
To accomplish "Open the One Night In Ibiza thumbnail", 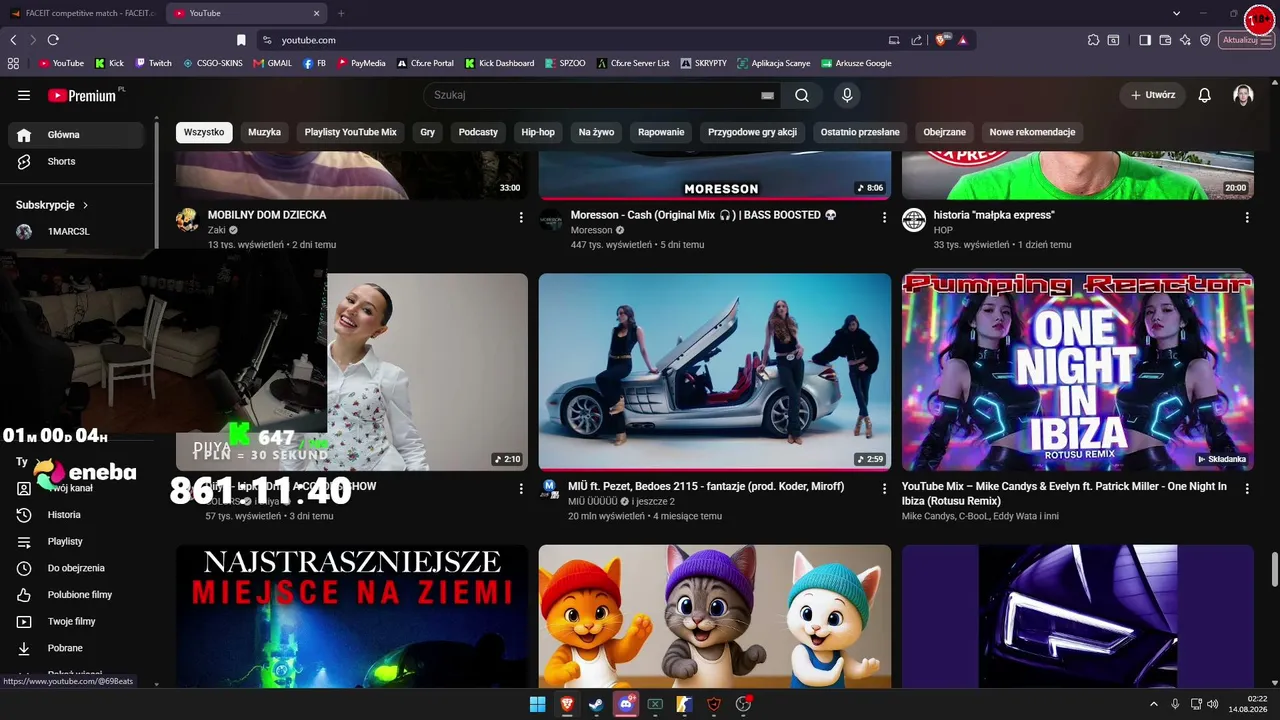I will coord(1078,372).
